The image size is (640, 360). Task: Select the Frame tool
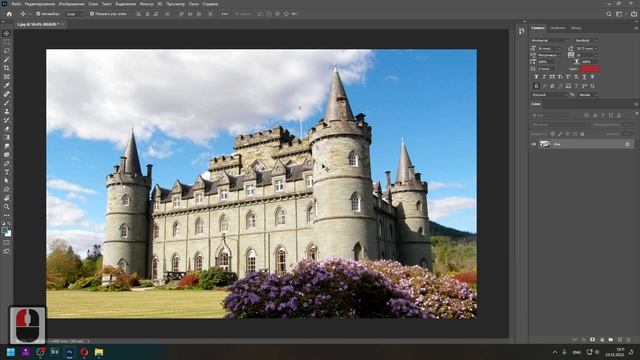pos(7,77)
